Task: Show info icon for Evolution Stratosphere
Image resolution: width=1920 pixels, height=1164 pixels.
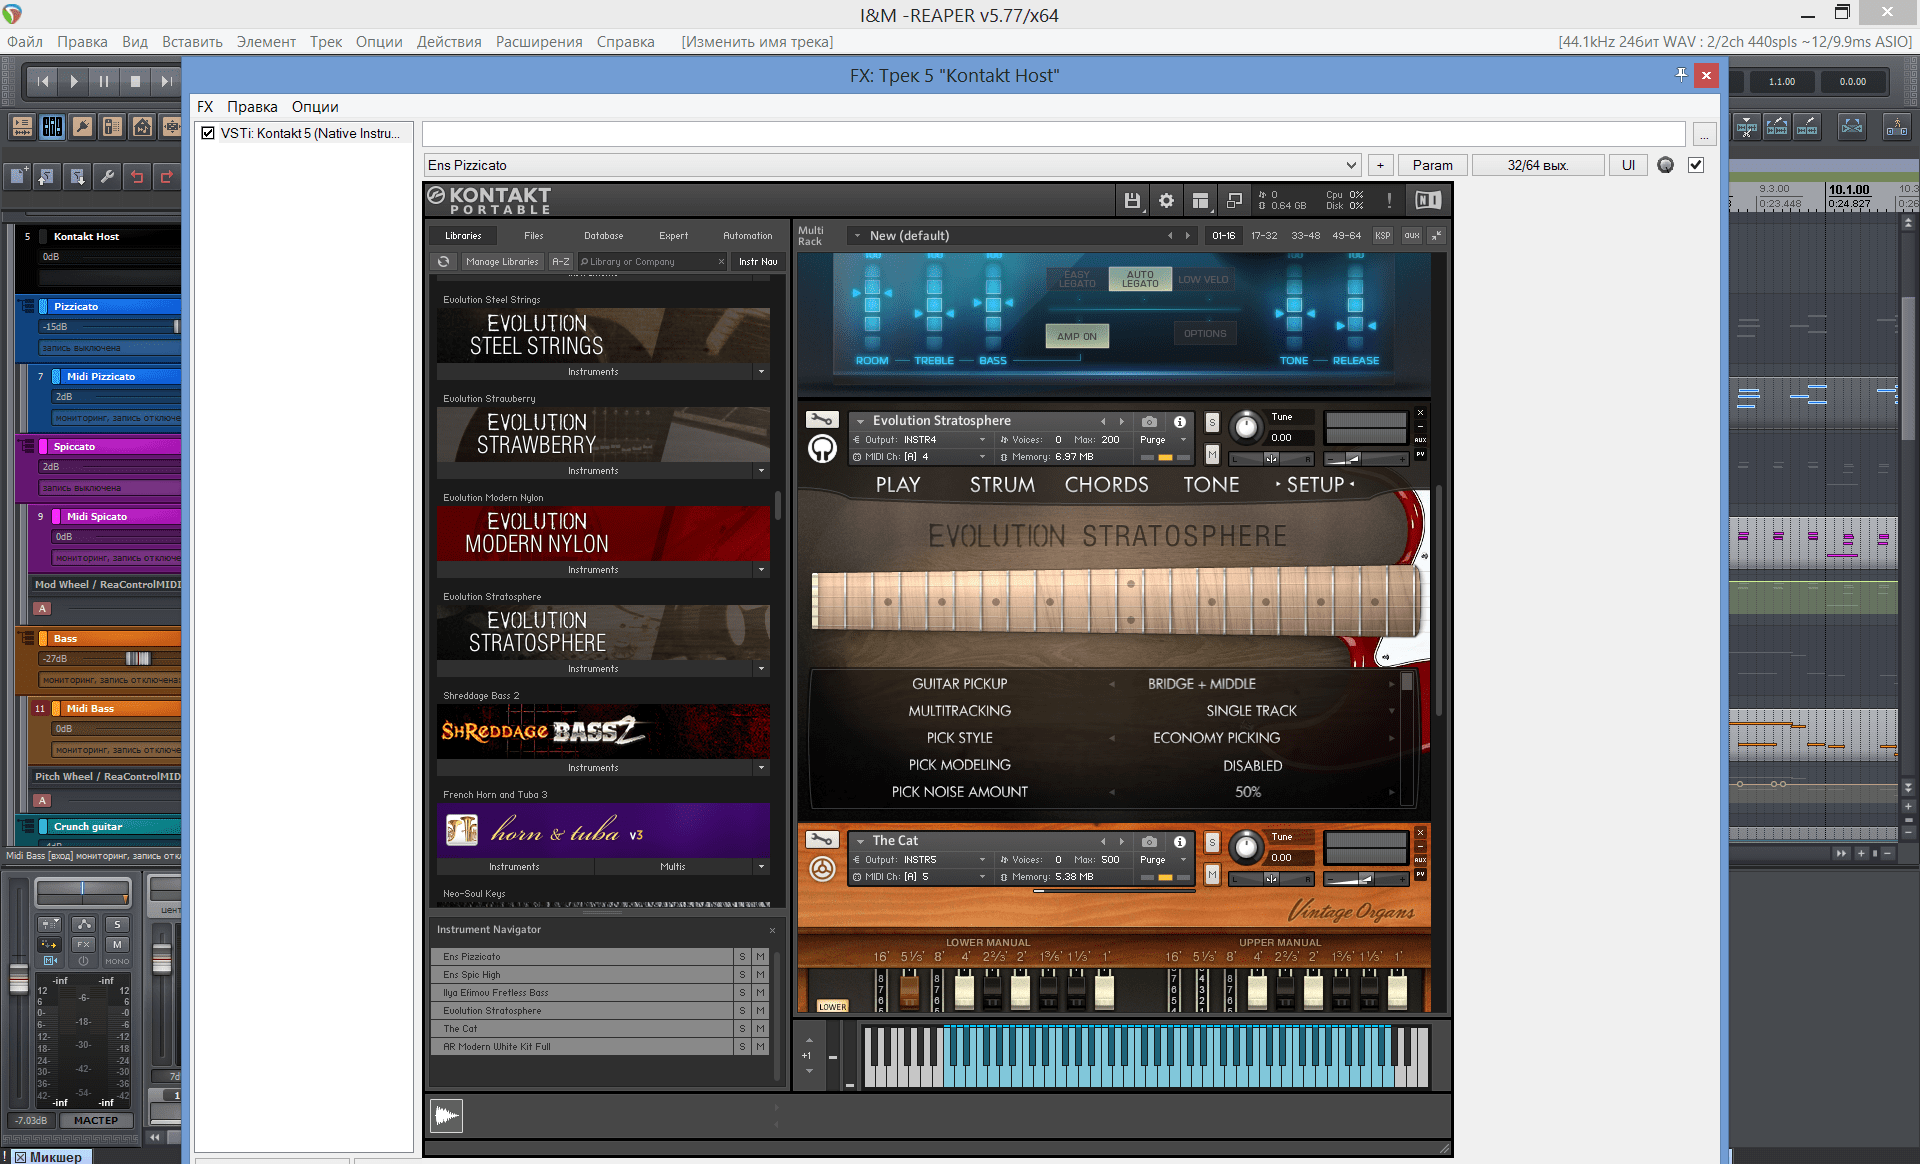Action: pos(1180,422)
